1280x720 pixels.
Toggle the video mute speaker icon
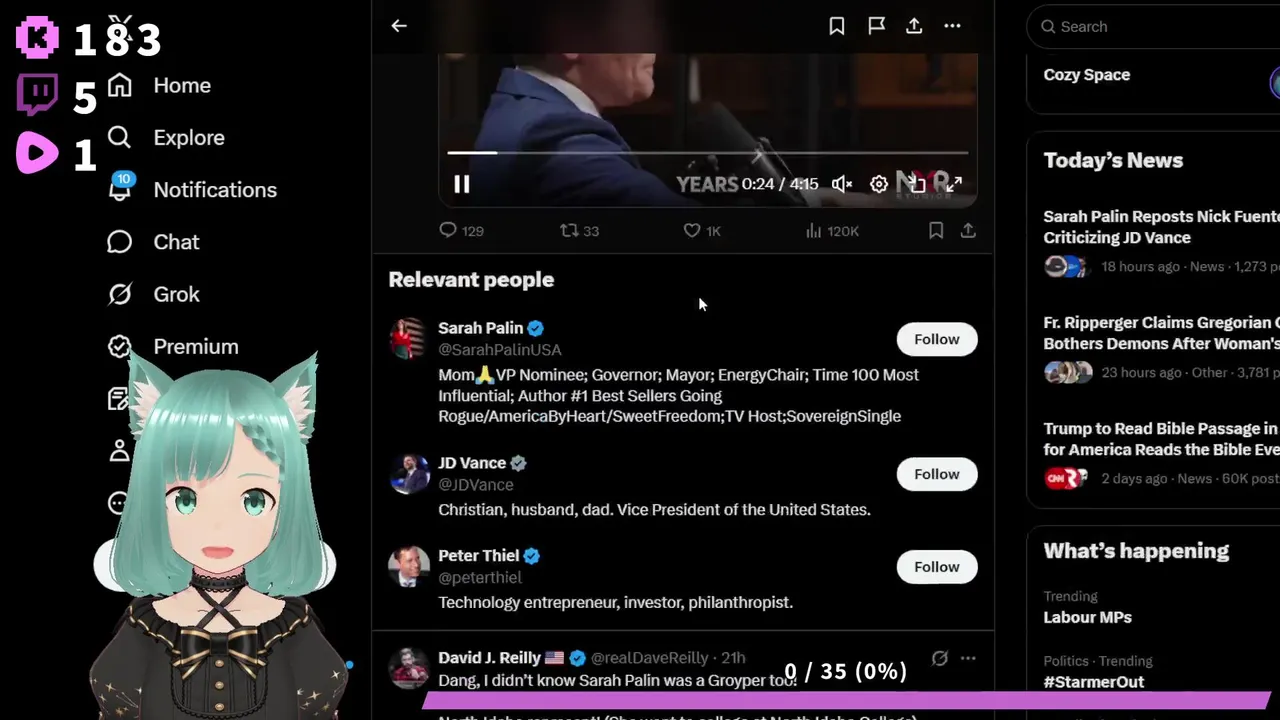click(842, 184)
